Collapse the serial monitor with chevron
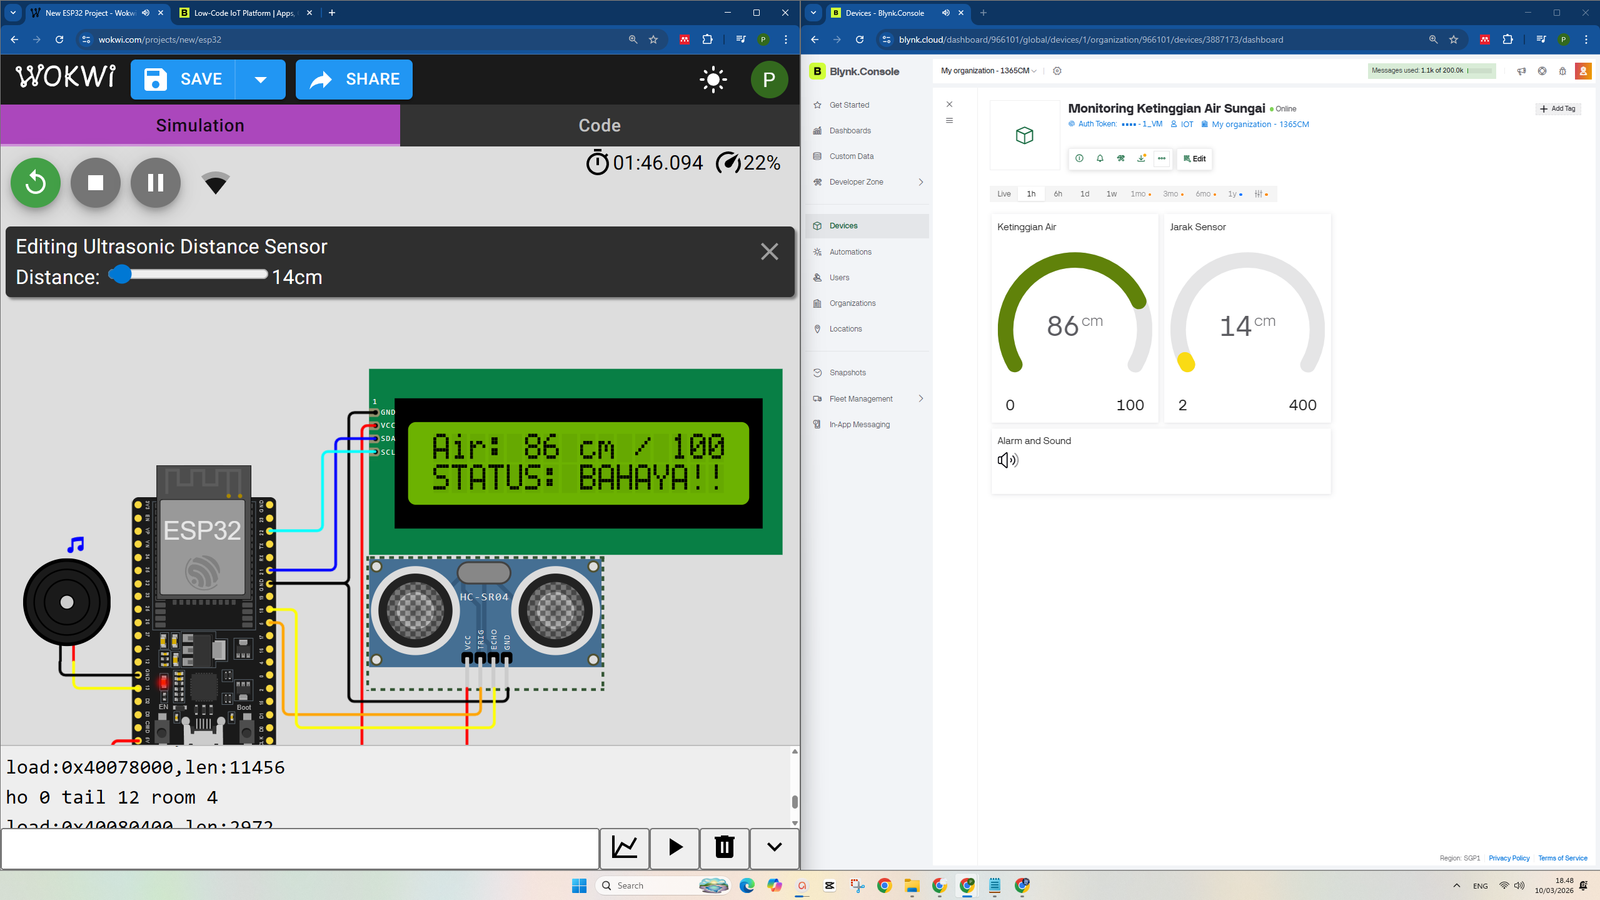The image size is (1600, 900). coord(774,848)
